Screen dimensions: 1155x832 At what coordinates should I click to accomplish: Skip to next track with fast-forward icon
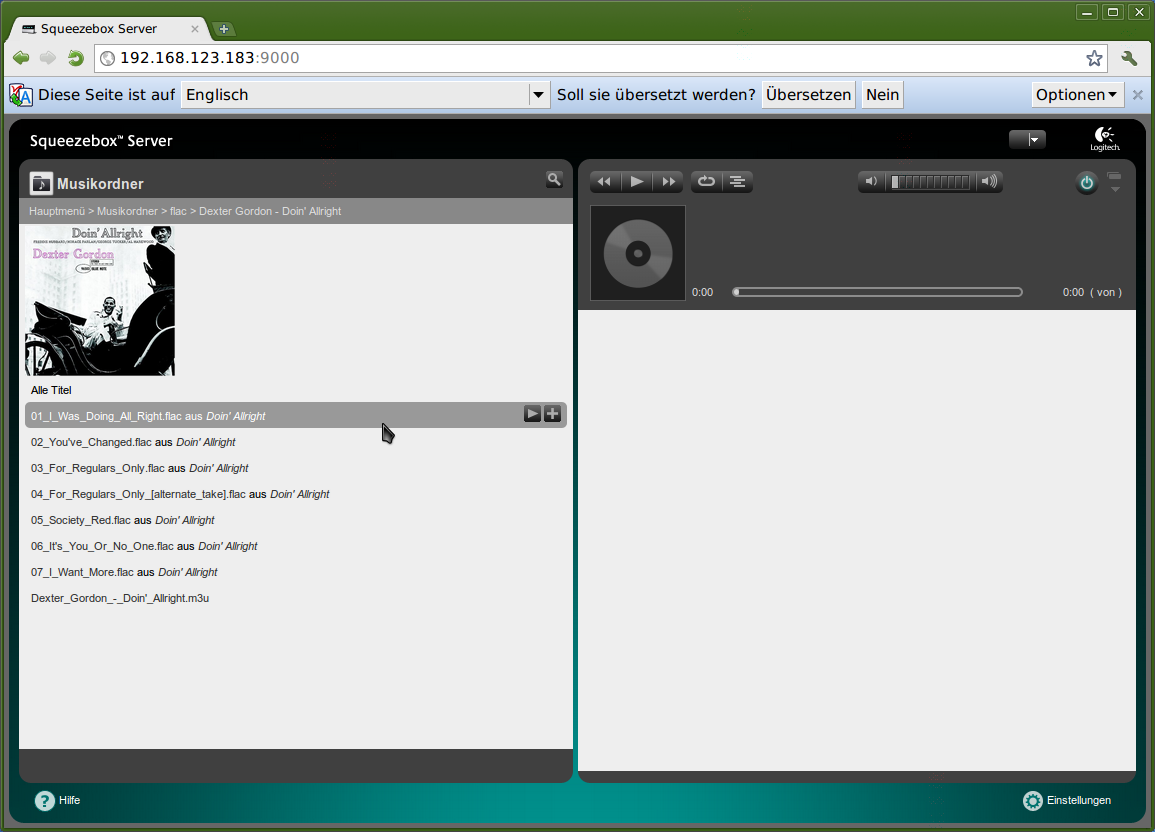point(669,181)
